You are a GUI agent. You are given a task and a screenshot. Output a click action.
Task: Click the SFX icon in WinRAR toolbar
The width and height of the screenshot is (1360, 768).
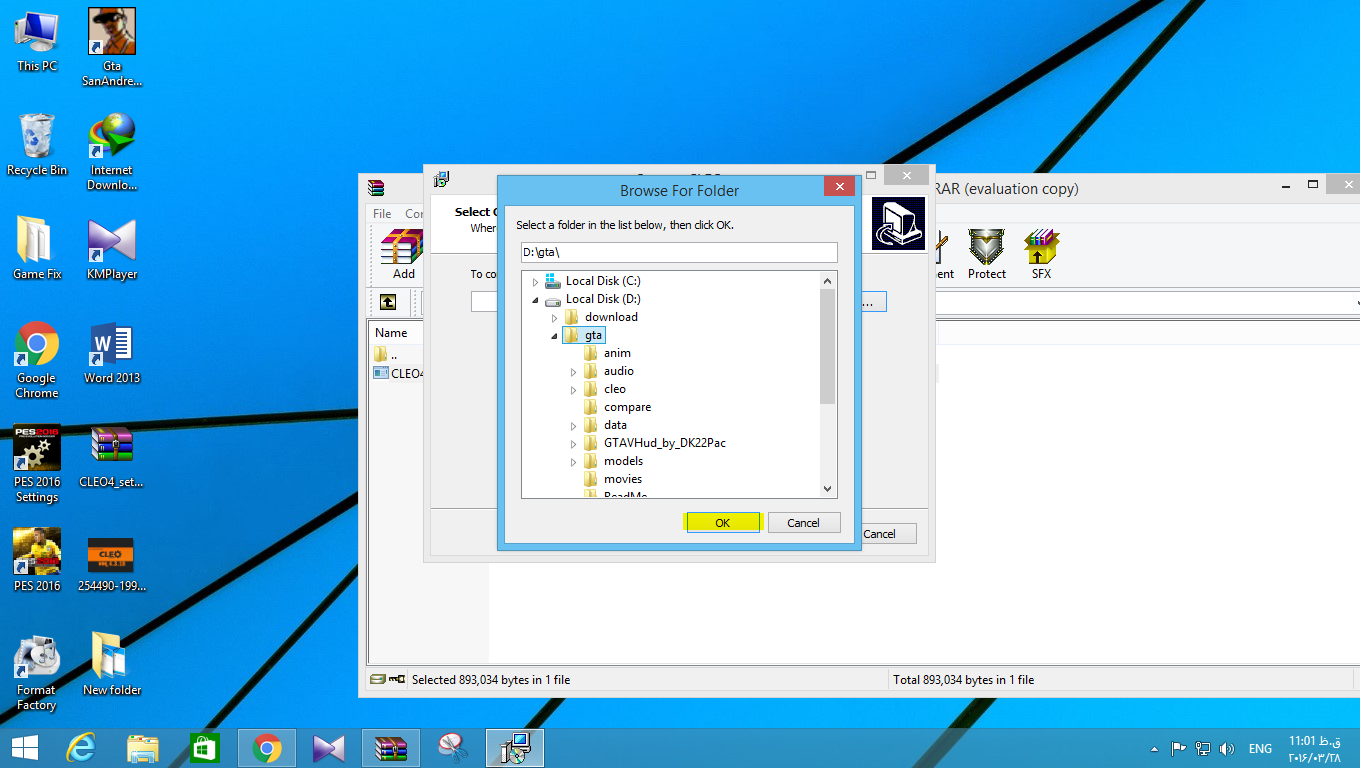pyautogui.click(x=1041, y=254)
